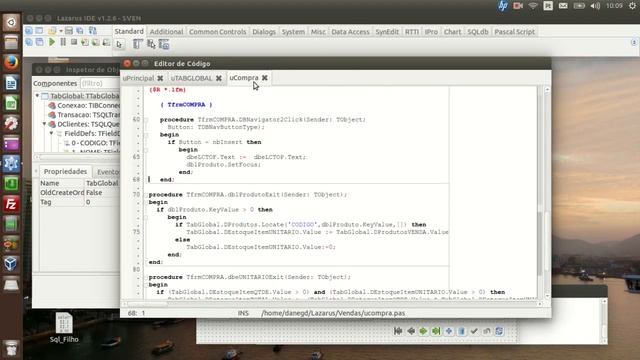Click the DBNavigator Prior record button
The height and width of the screenshot is (360, 640).
click(411, 331)
